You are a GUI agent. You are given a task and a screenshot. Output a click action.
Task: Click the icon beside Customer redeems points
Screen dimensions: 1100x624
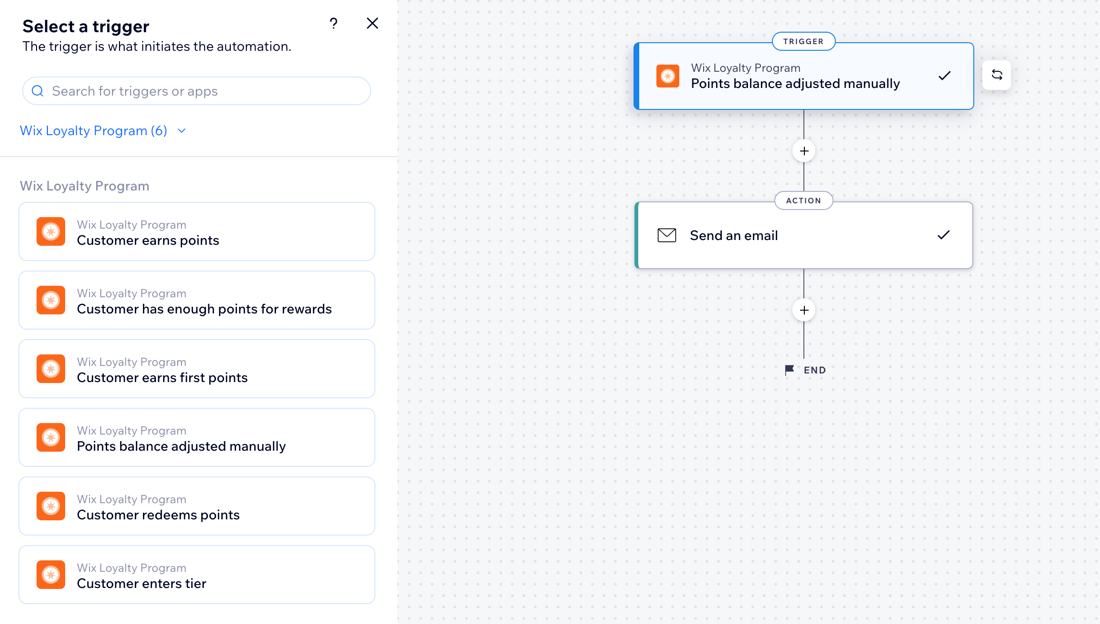[51, 507]
